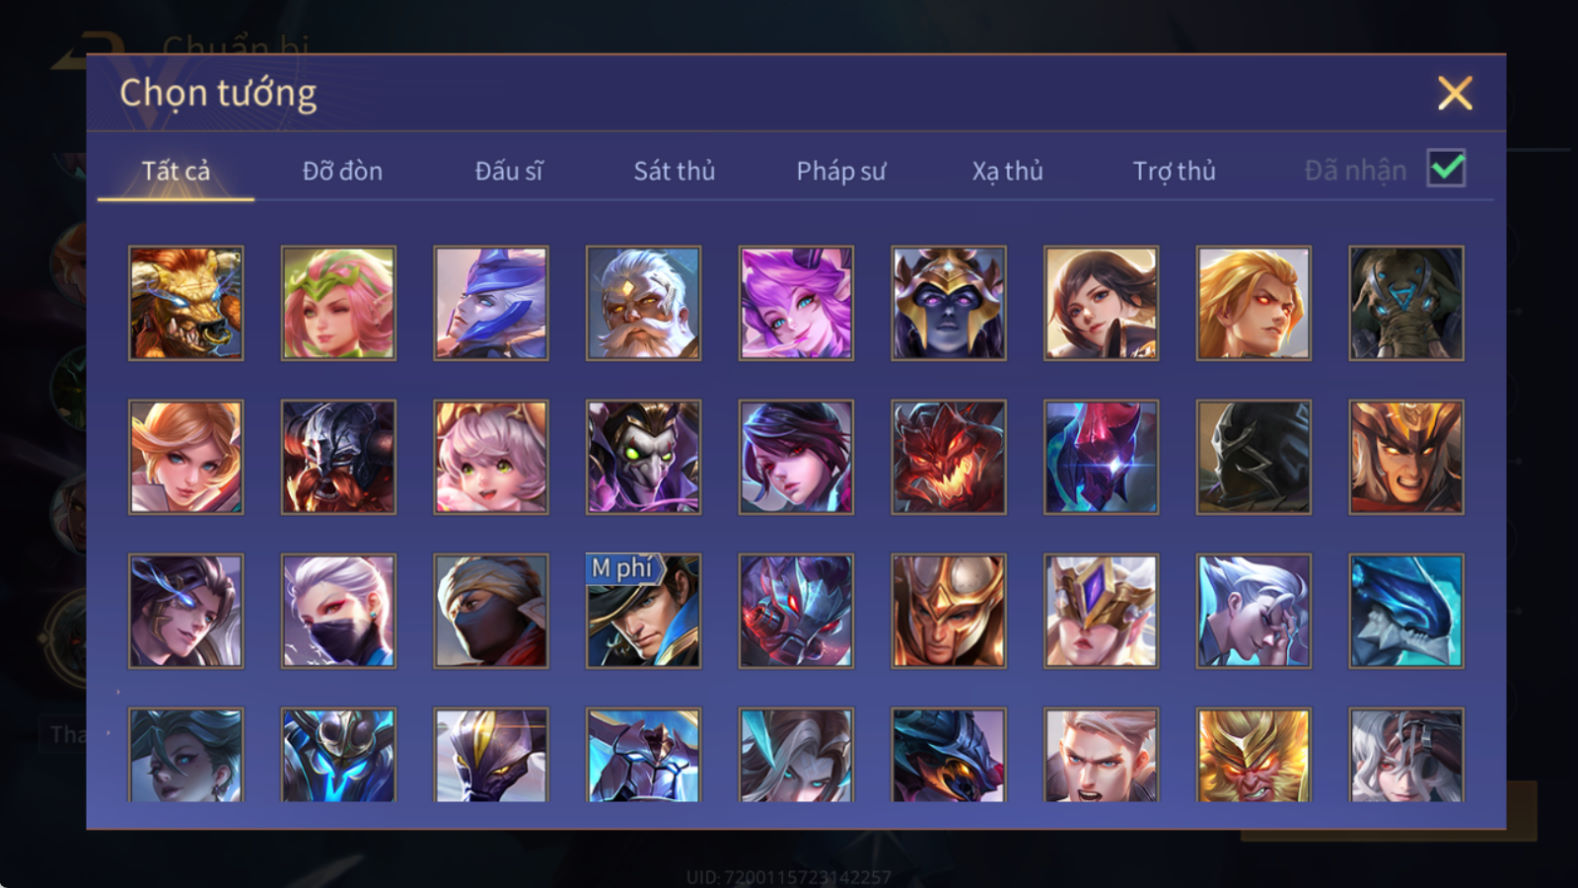Viewport: 1578px width, 888px height.
Task: Pick the golden monkey king hero portrait
Action: tap(1253, 755)
